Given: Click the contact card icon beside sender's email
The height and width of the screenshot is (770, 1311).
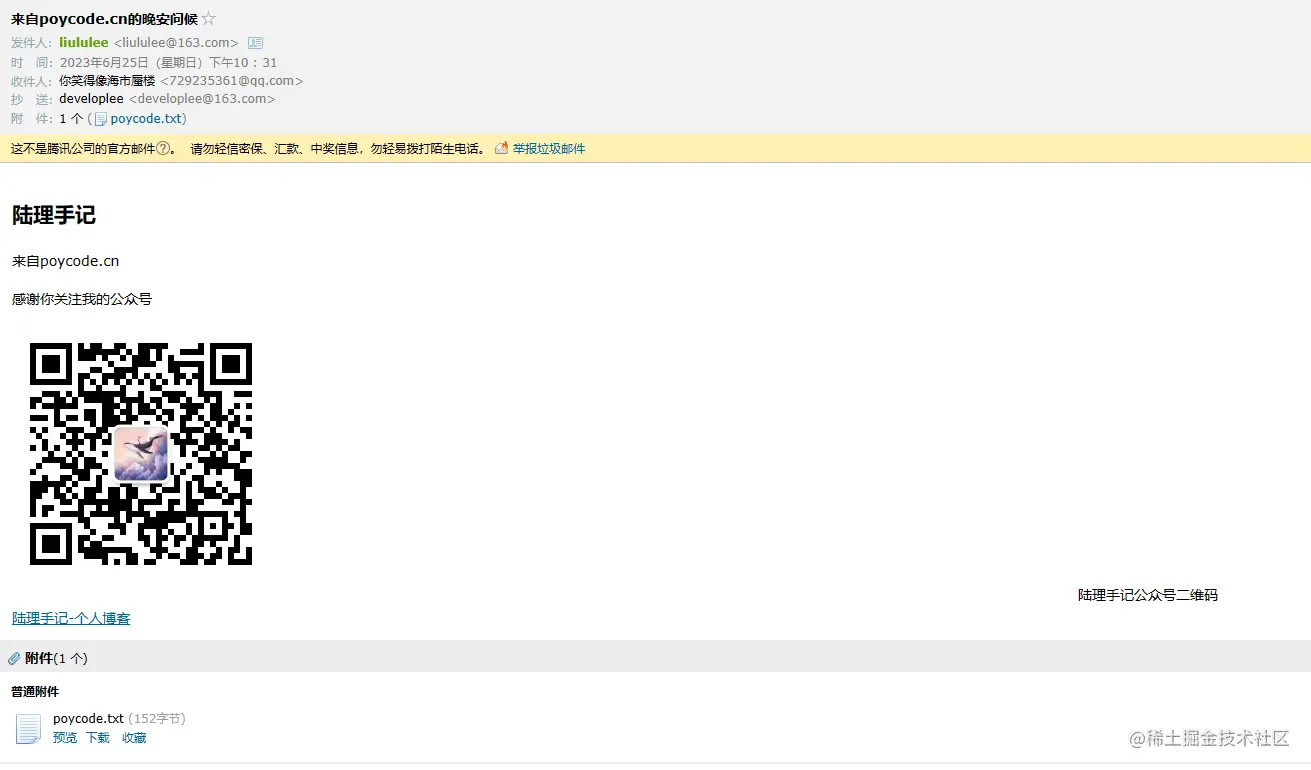Looking at the screenshot, I should [x=255, y=42].
